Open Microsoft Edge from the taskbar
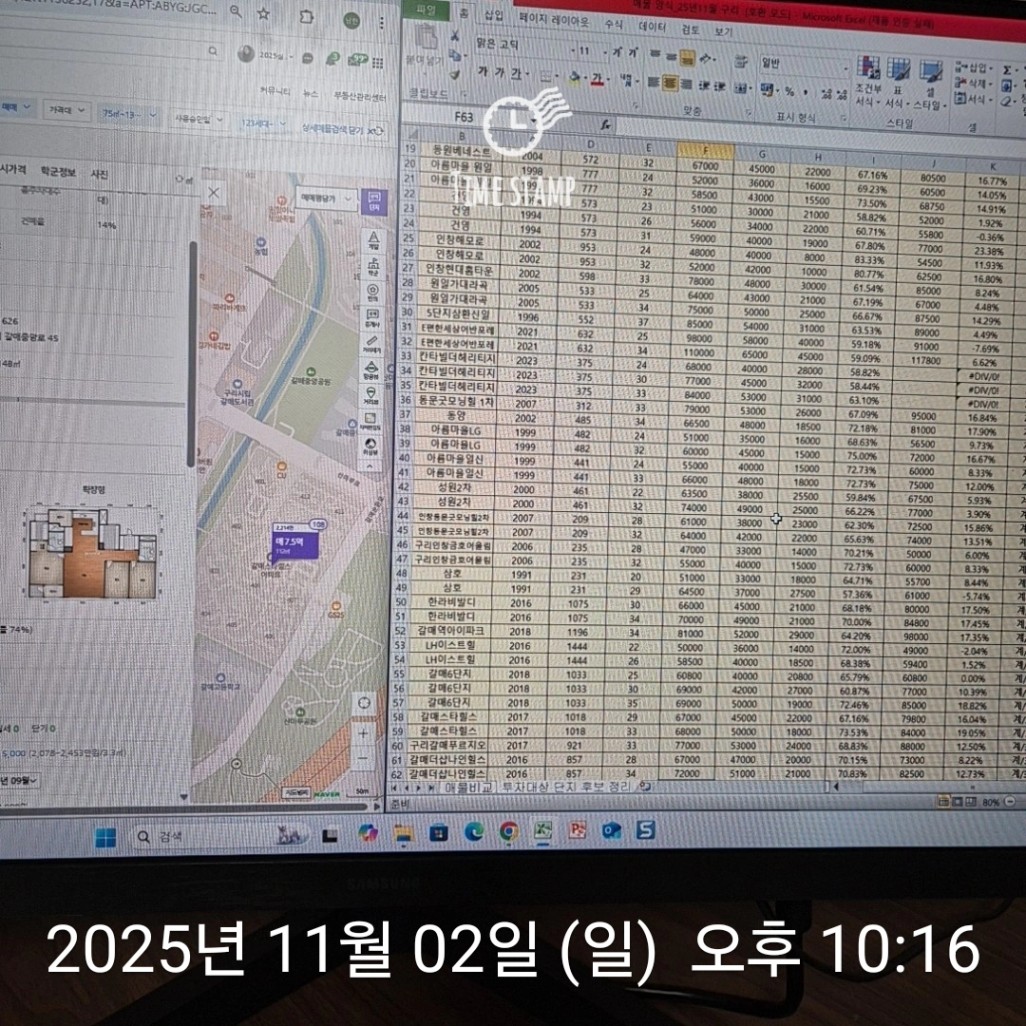The image size is (1026, 1026). click(x=474, y=832)
